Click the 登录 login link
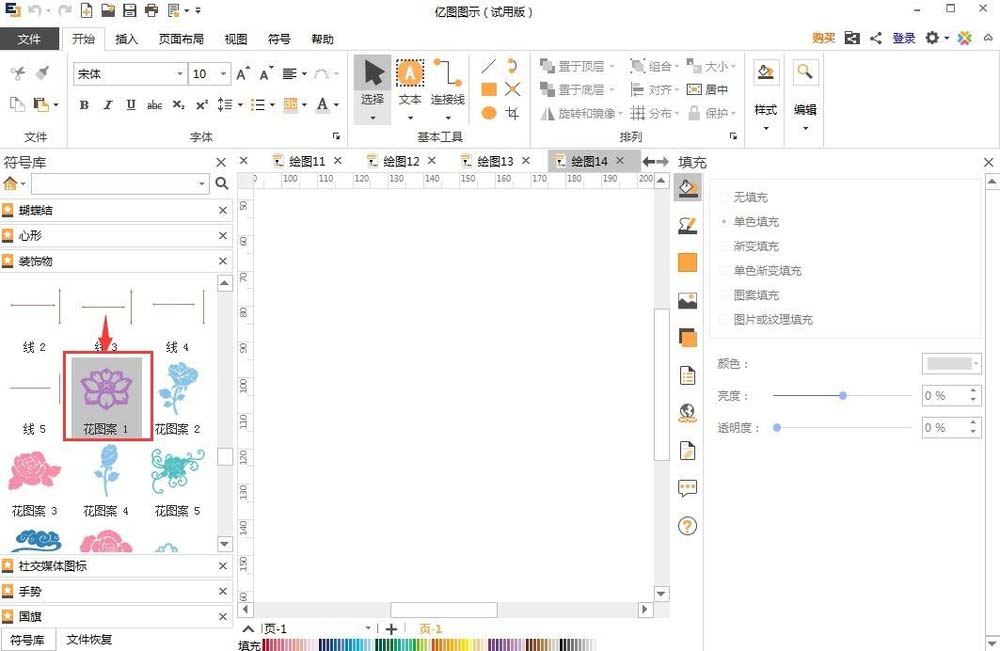Image resolution: width=1000 pixels, height=651 pixels. pyautogui.click(x=903, y=37)
